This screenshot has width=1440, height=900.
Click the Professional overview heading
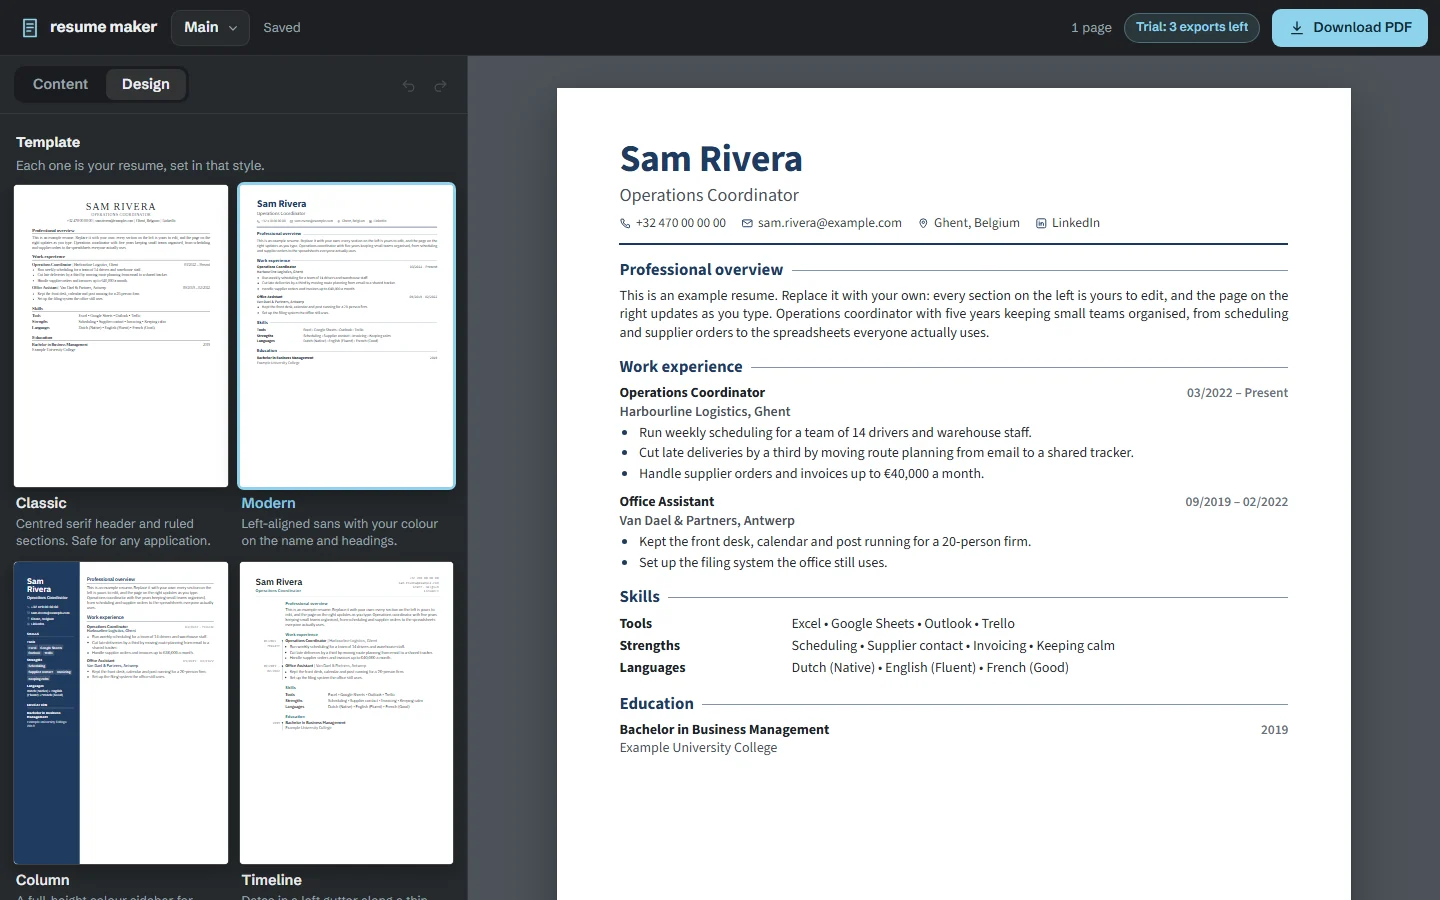pyautogui.click(x=701, y=270)
